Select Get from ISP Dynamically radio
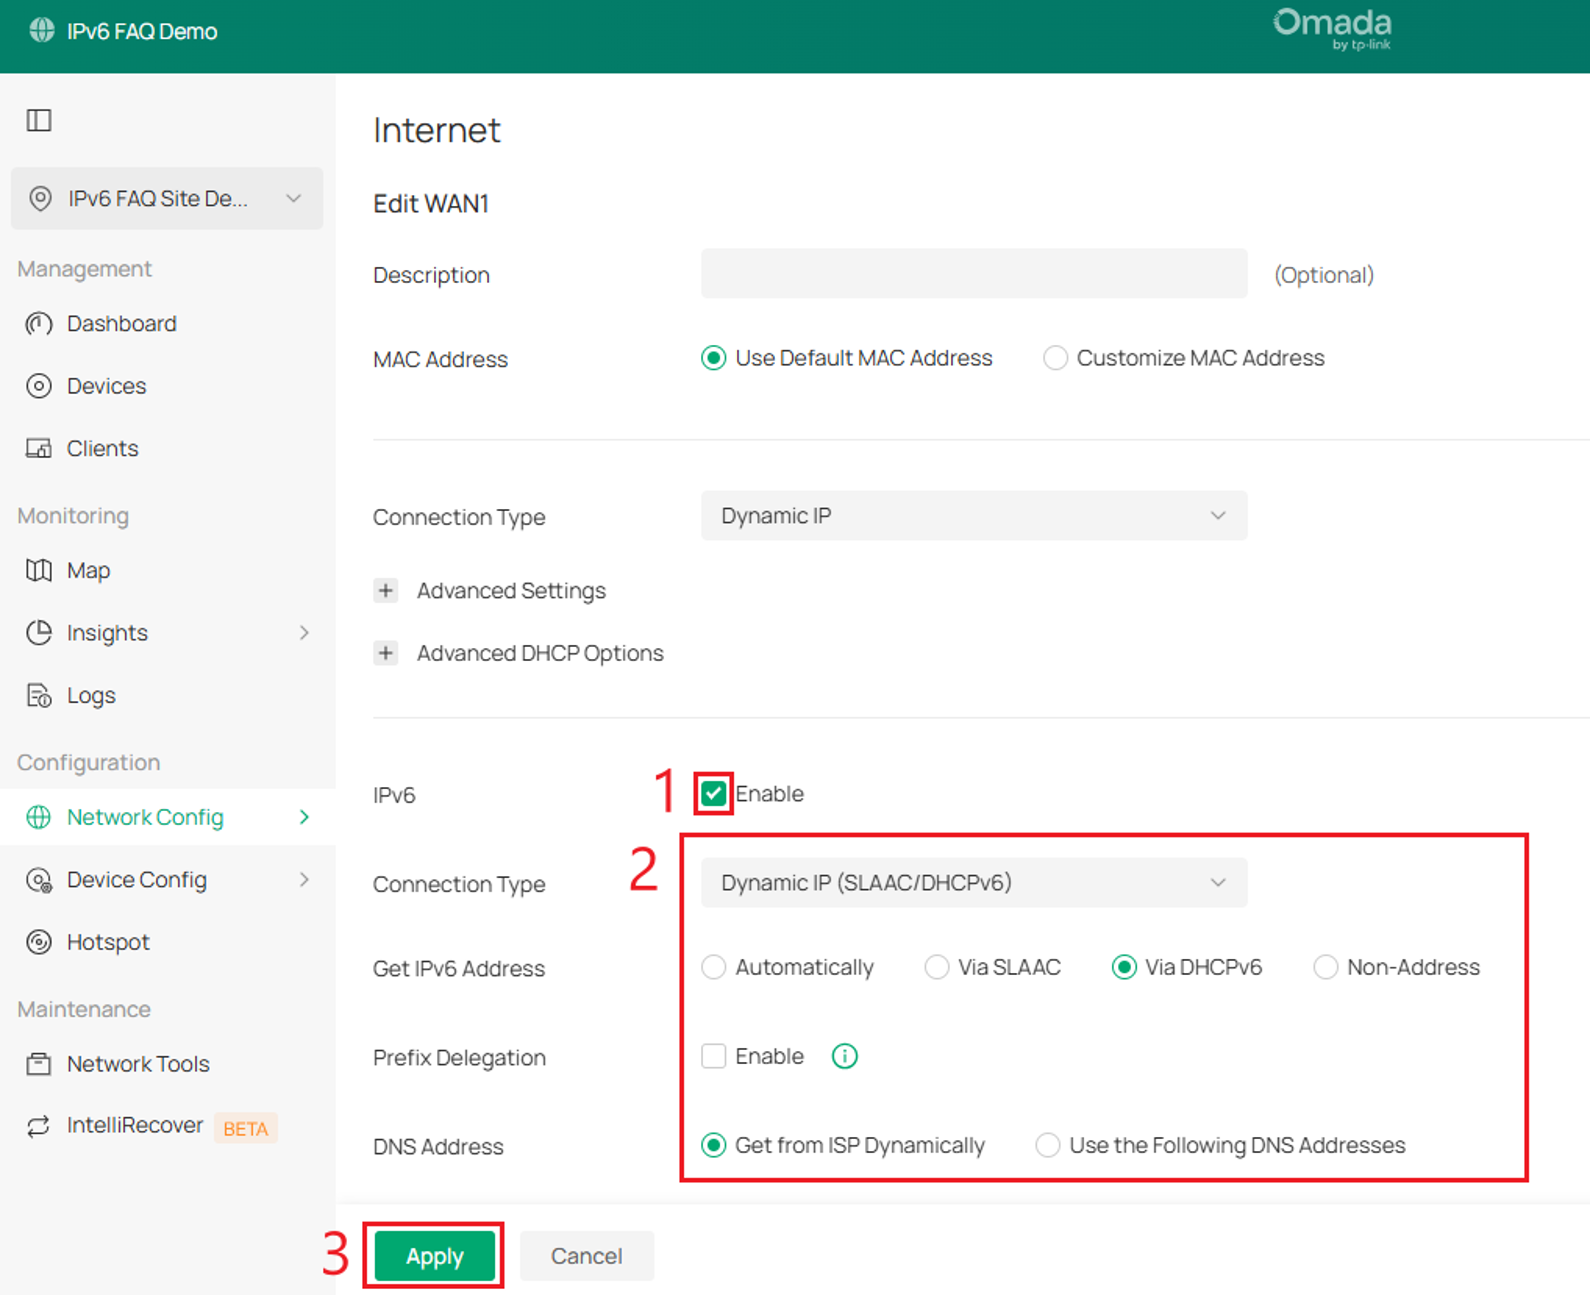 point(713,1145)
